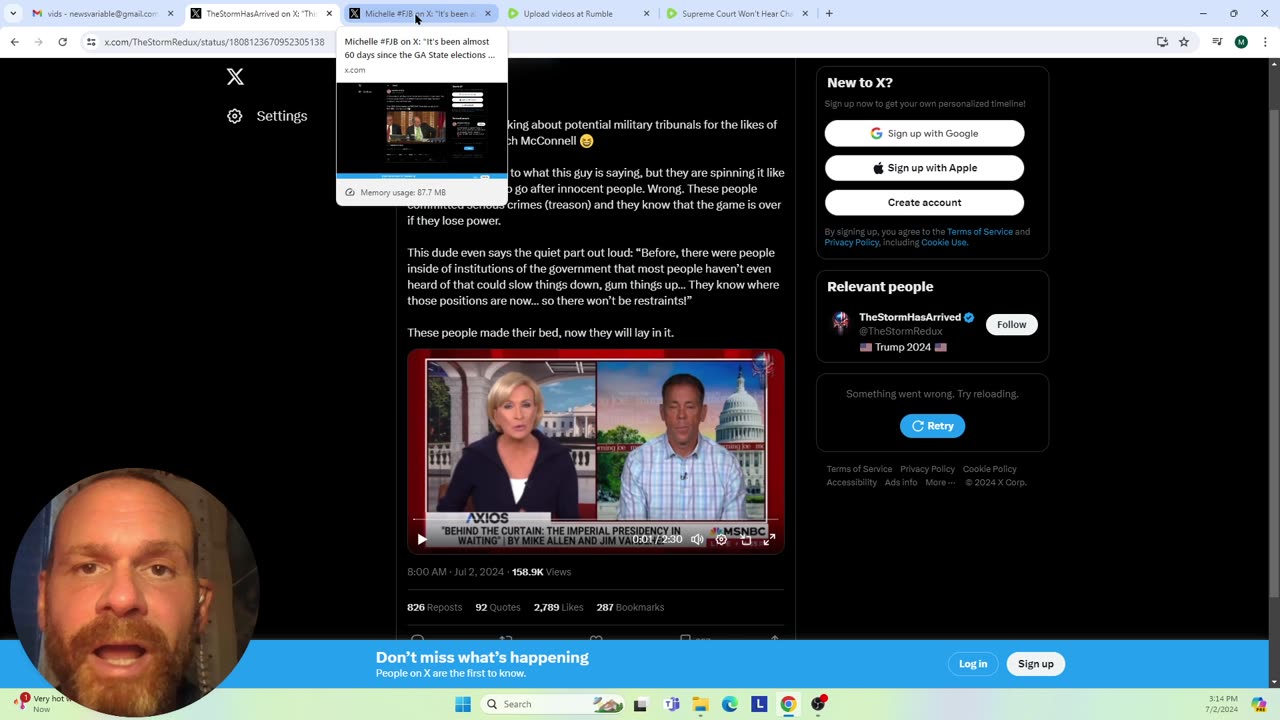The image size is (1280, 720).
Task: Follow TheStormHasArrived account
Action: [x=1011, y=324]
